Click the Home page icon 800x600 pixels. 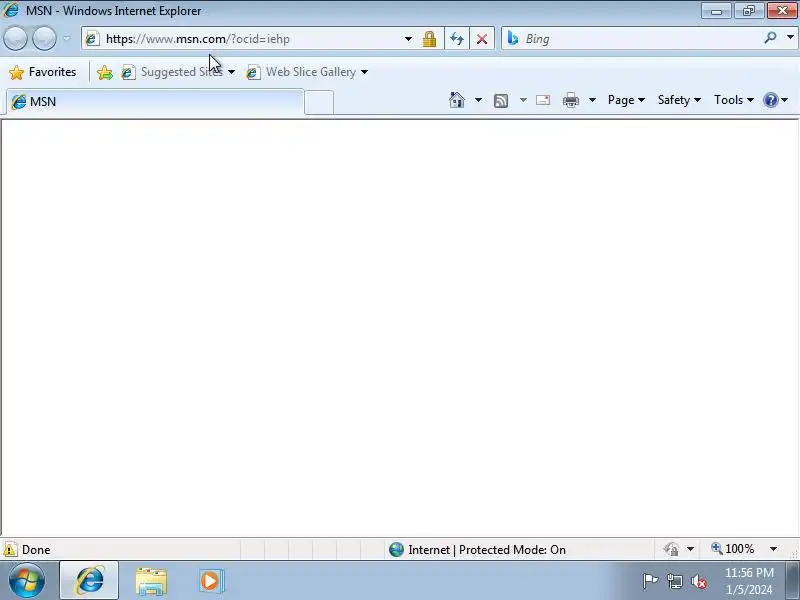457,100
